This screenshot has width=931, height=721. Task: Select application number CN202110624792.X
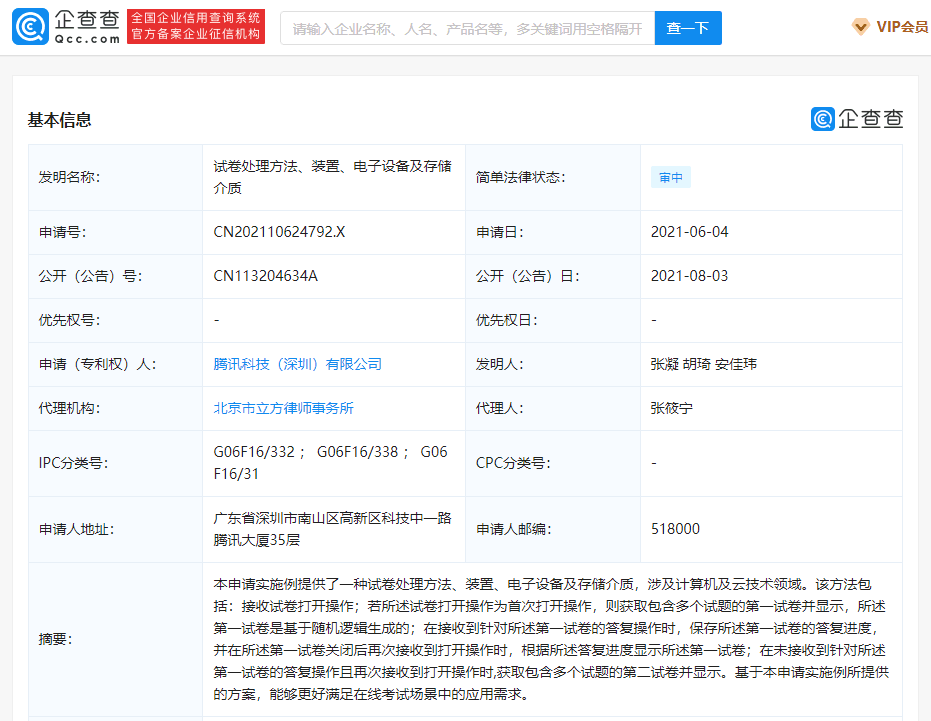click(279, 232)
